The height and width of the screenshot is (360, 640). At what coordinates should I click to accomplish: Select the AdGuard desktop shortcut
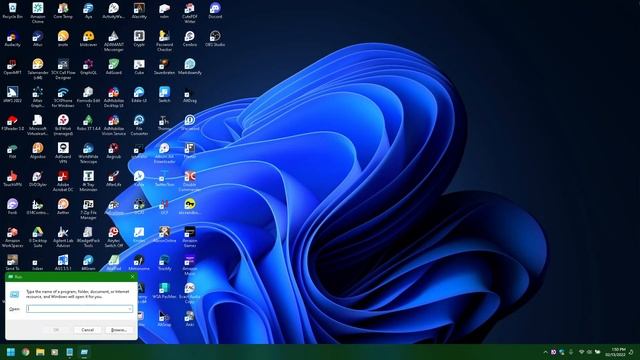click(113, 67)
